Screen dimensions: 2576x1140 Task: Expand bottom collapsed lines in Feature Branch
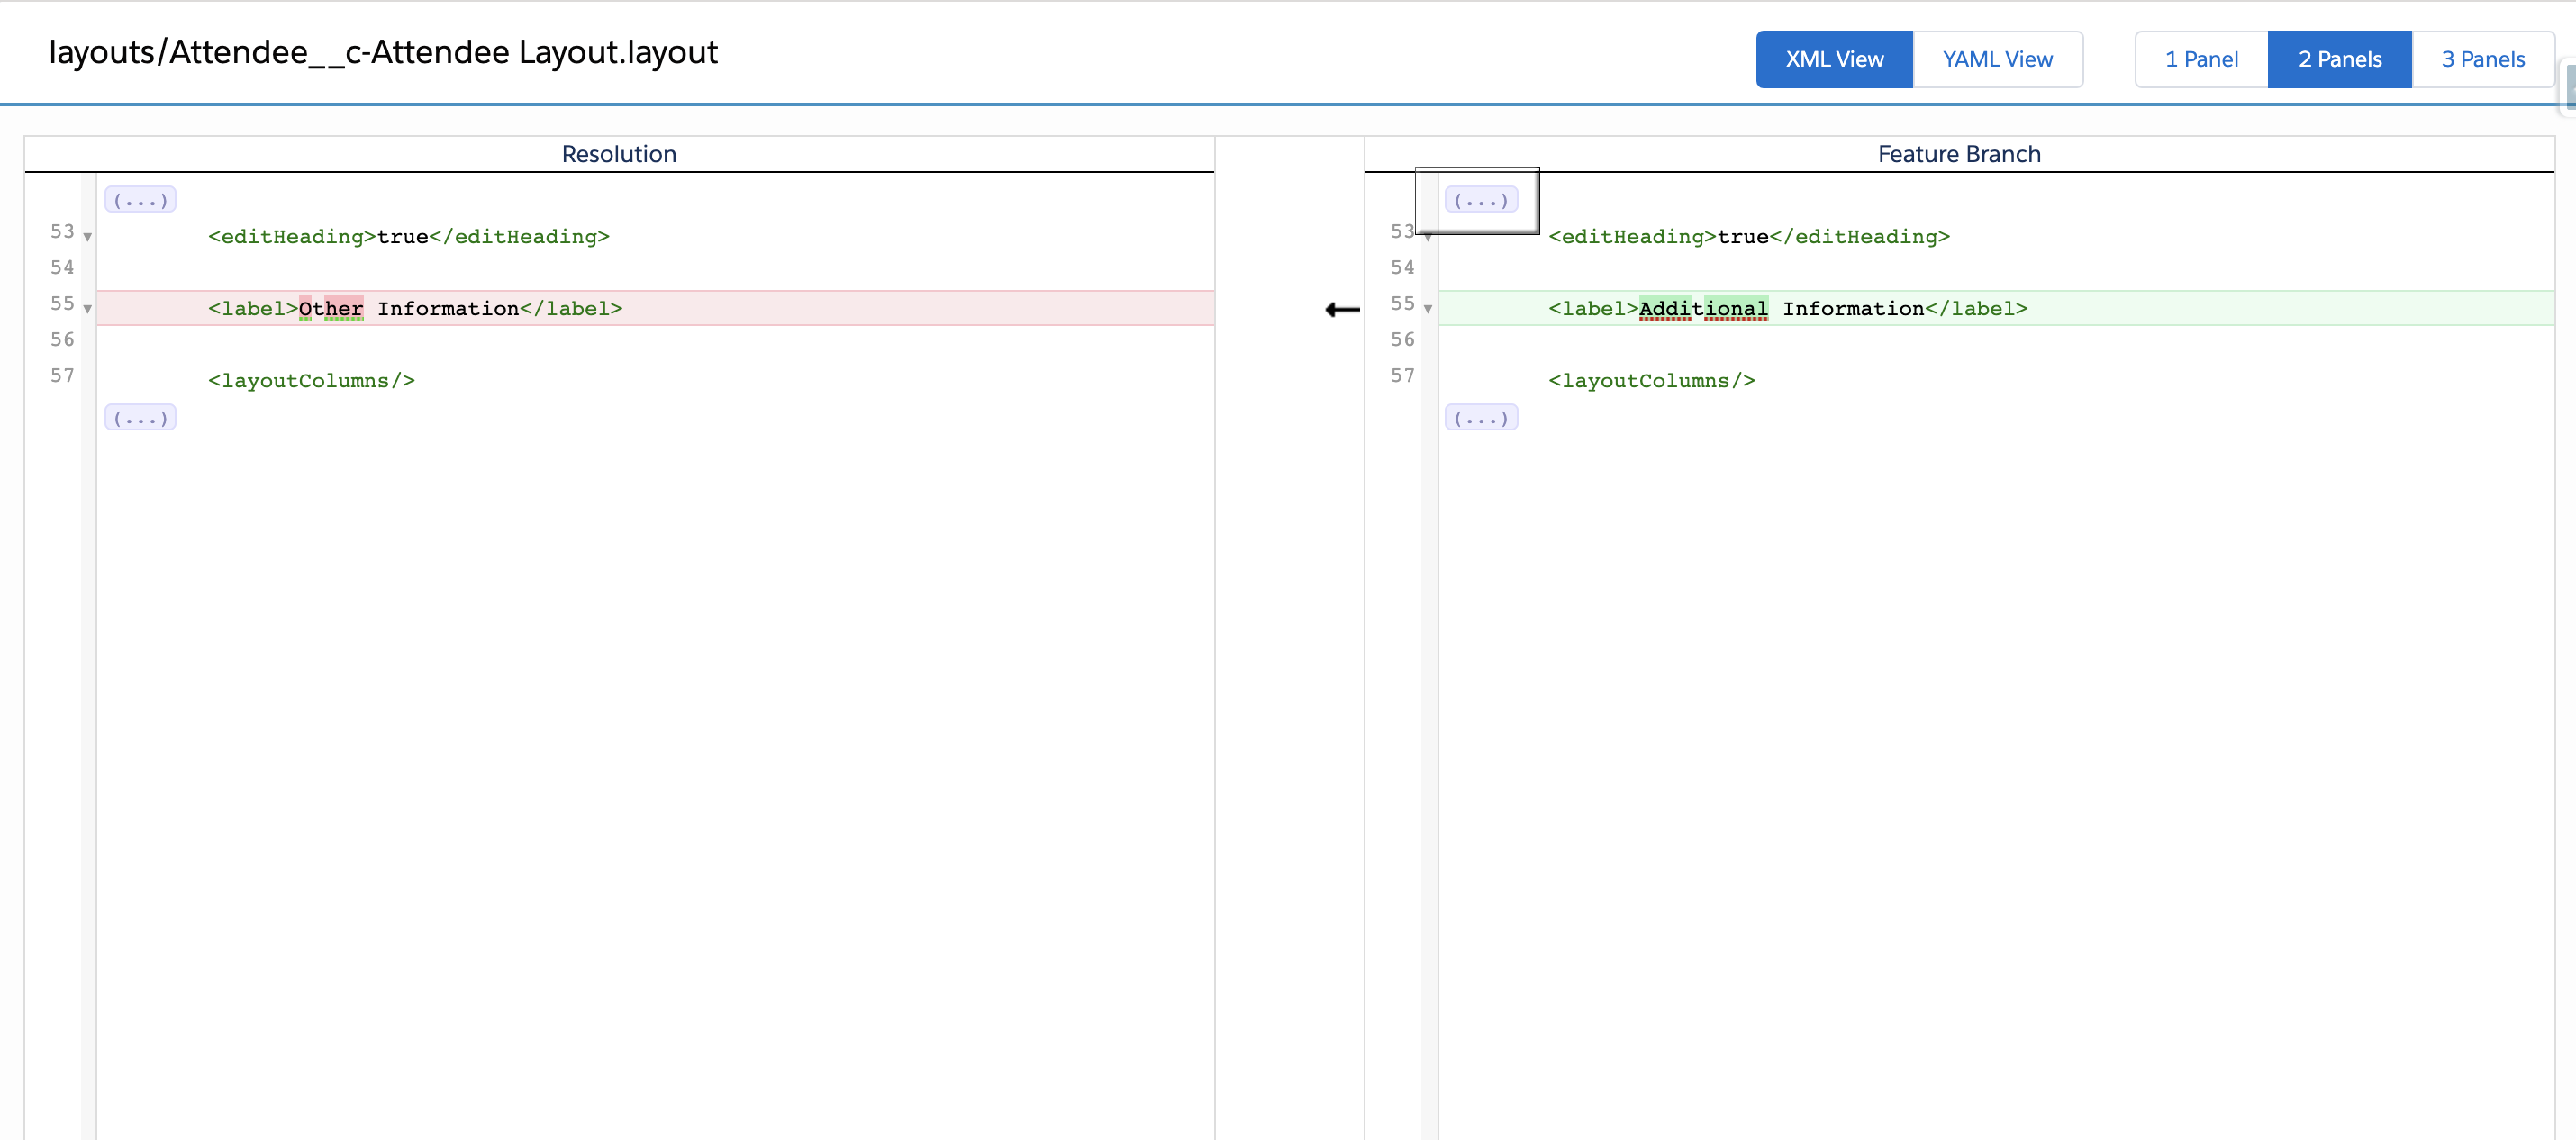(1480, 418)
